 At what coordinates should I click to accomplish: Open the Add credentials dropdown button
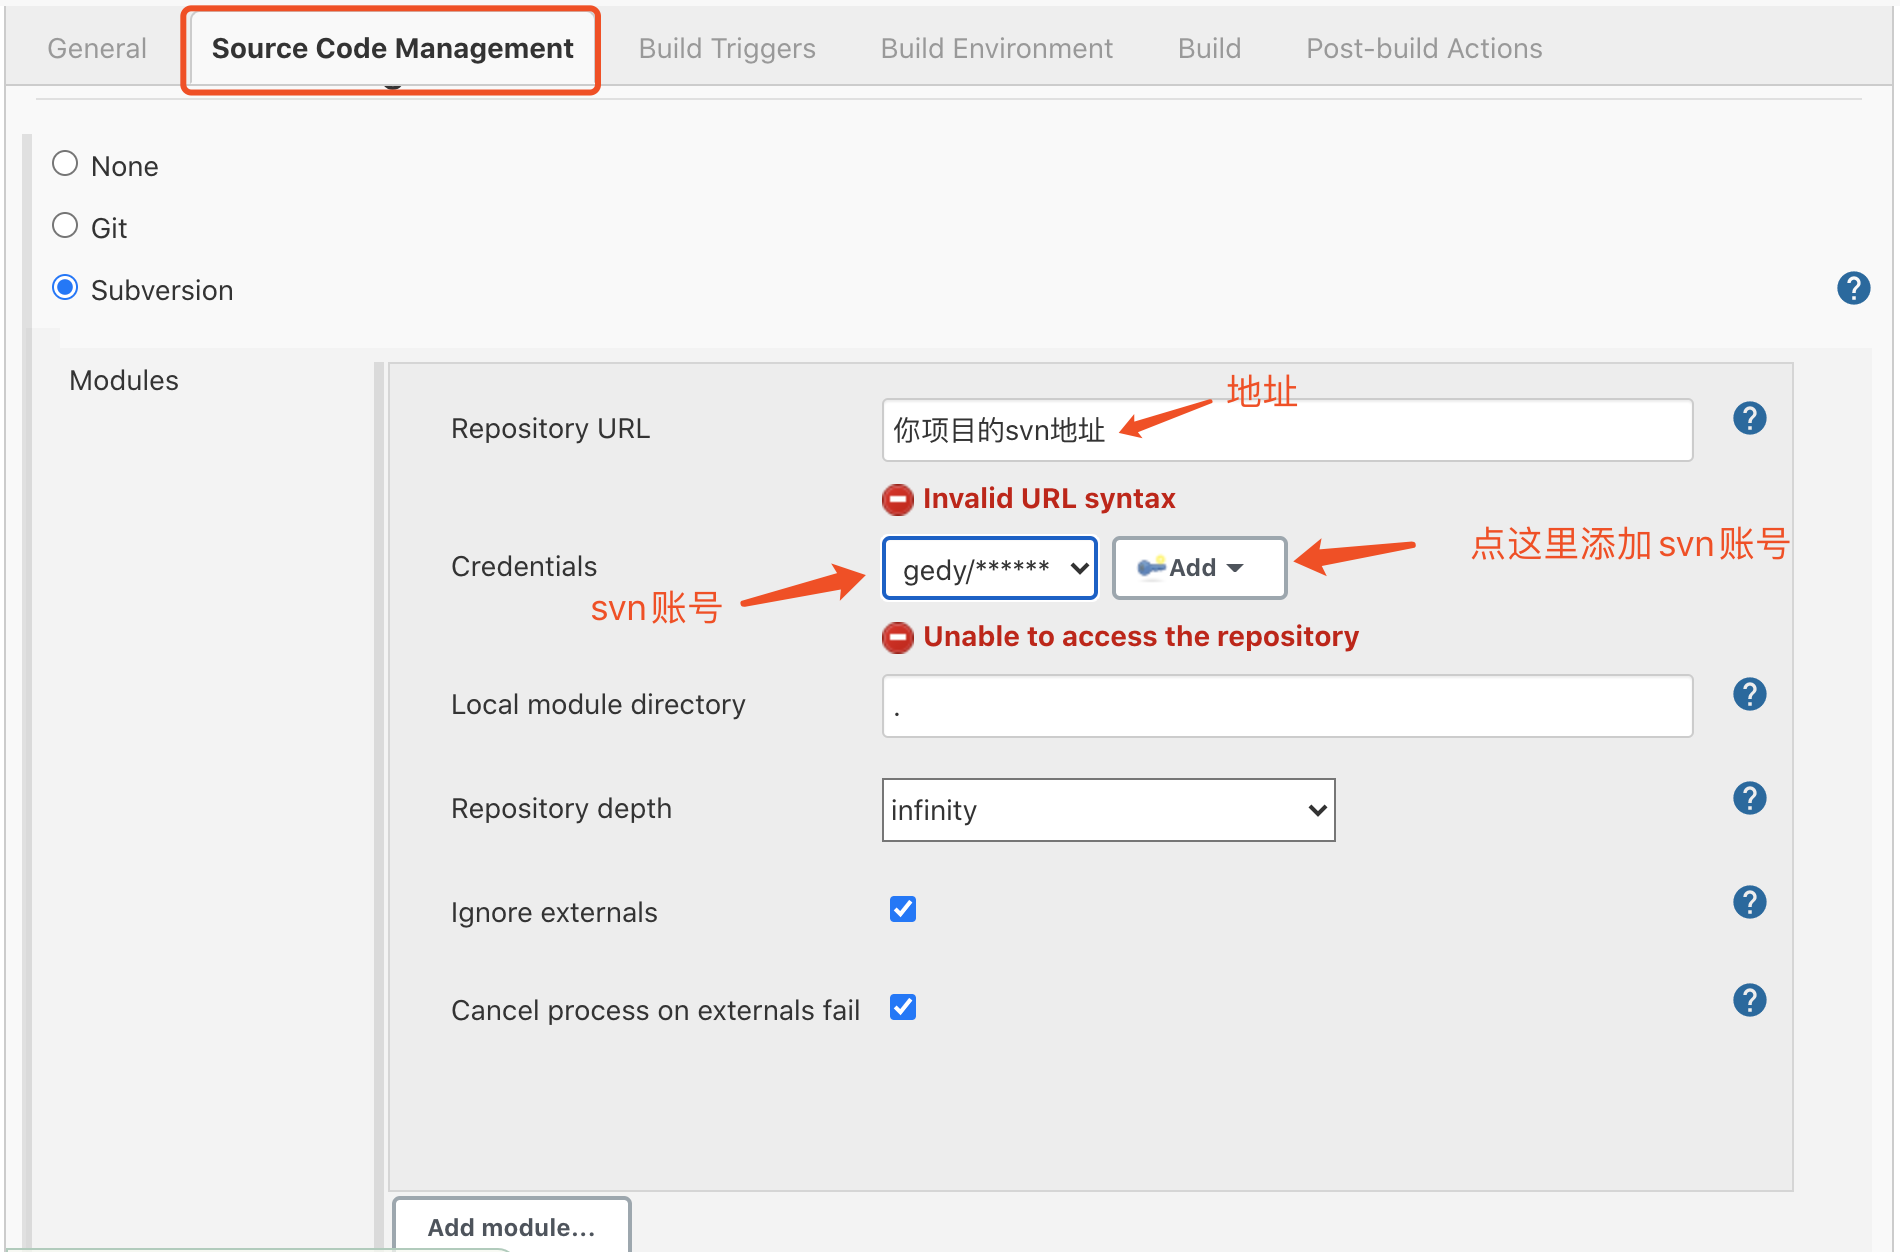[x=1200, y=568]
